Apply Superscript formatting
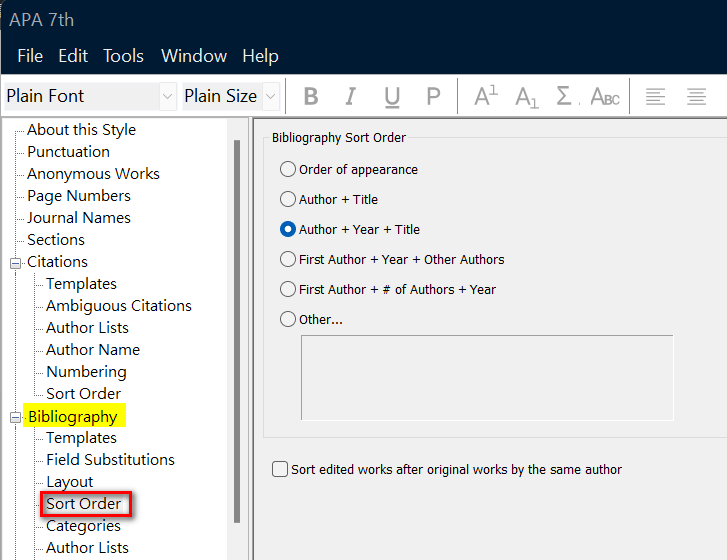The width and height of the screenshot is (727, 560). (x=485, y=96)
